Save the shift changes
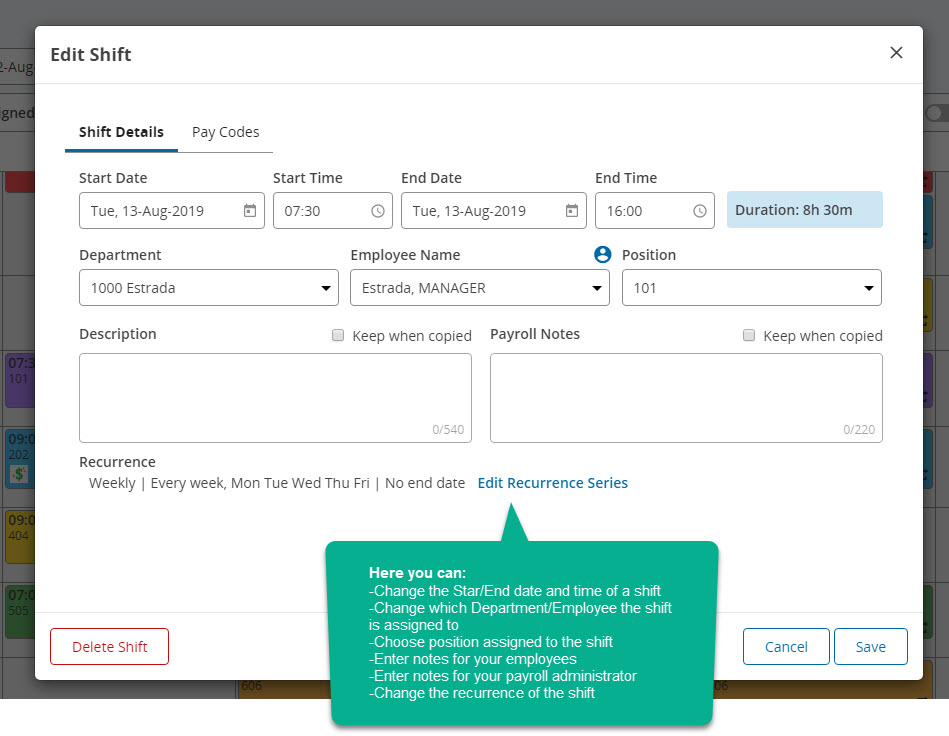 click(x=870, y=646)
